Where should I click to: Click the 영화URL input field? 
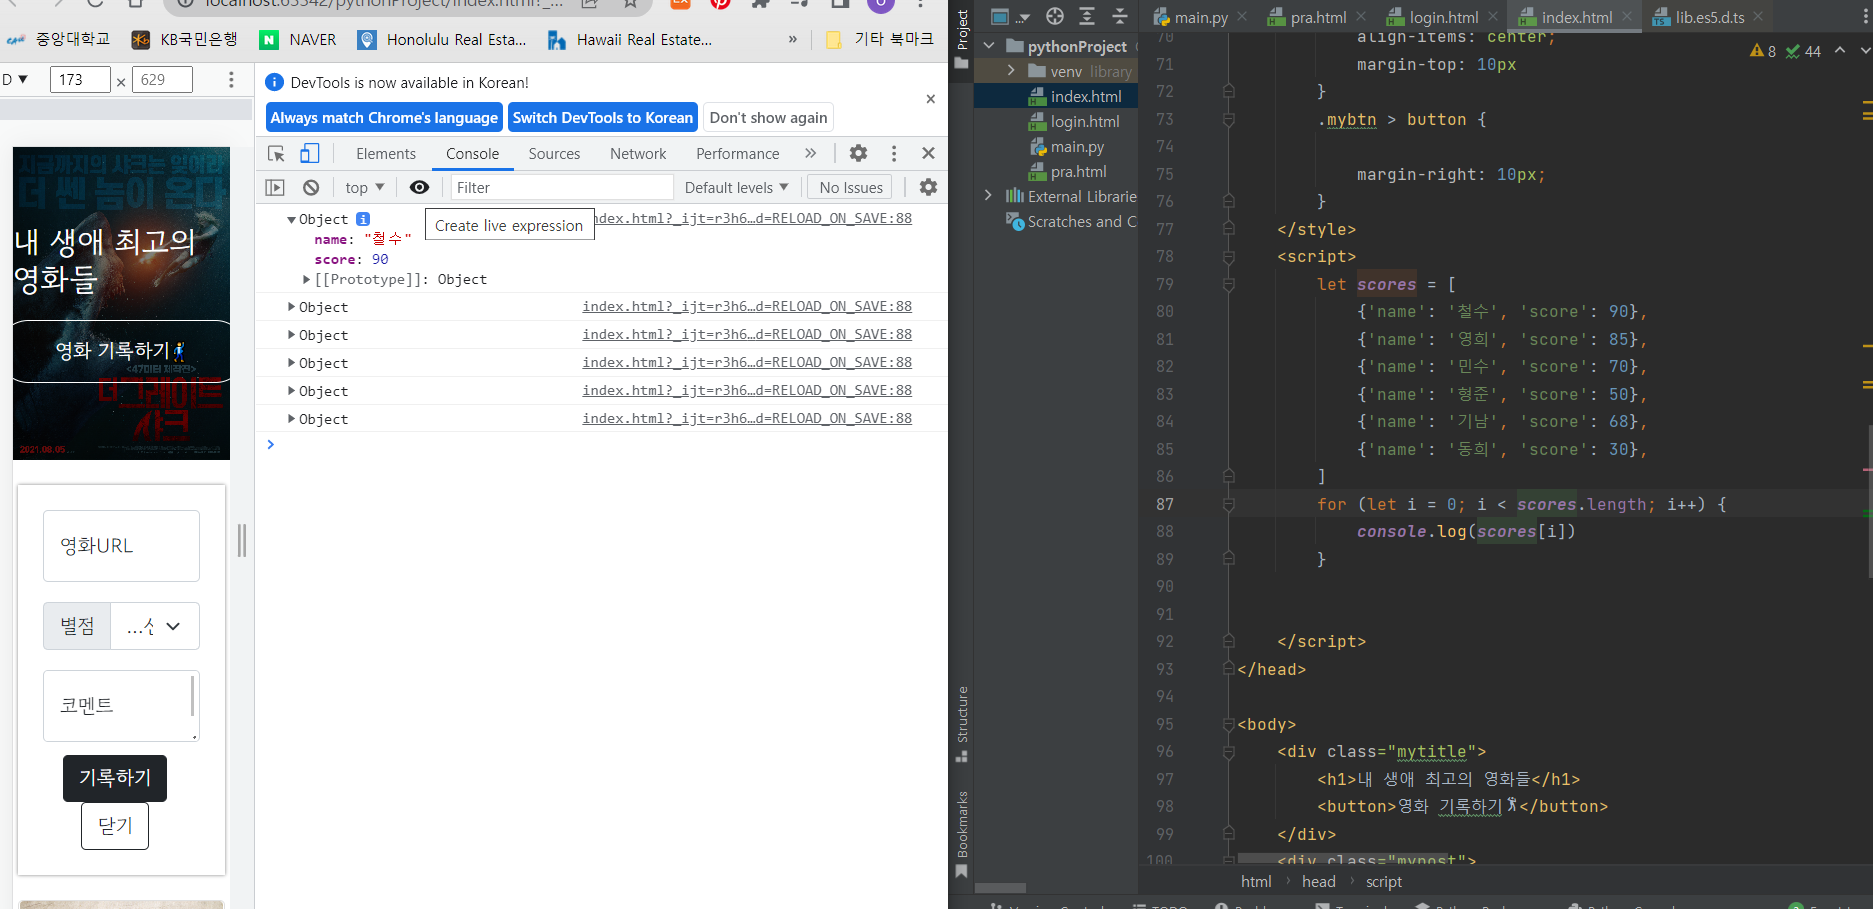[x=121, y=546]
